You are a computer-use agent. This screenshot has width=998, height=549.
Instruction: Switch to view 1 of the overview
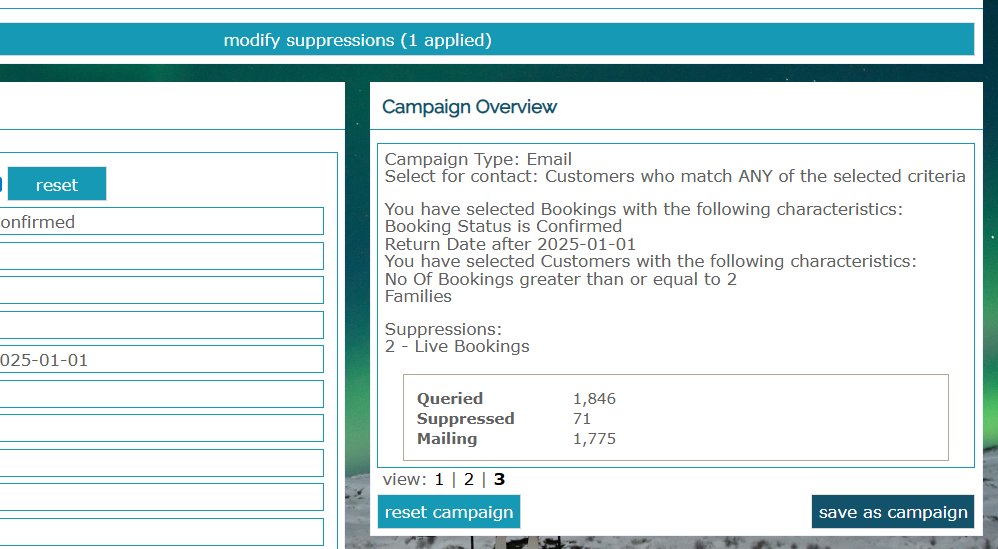coord(439,480)
